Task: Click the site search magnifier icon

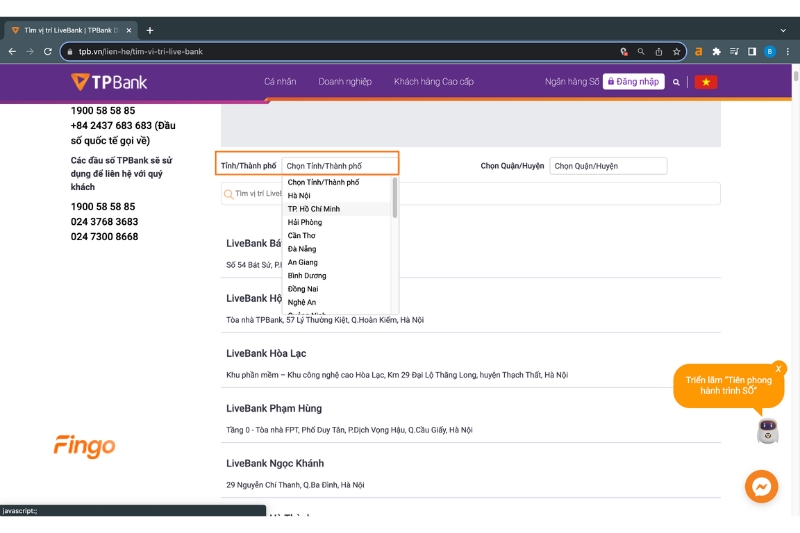Action: click(x=676, y=82)
